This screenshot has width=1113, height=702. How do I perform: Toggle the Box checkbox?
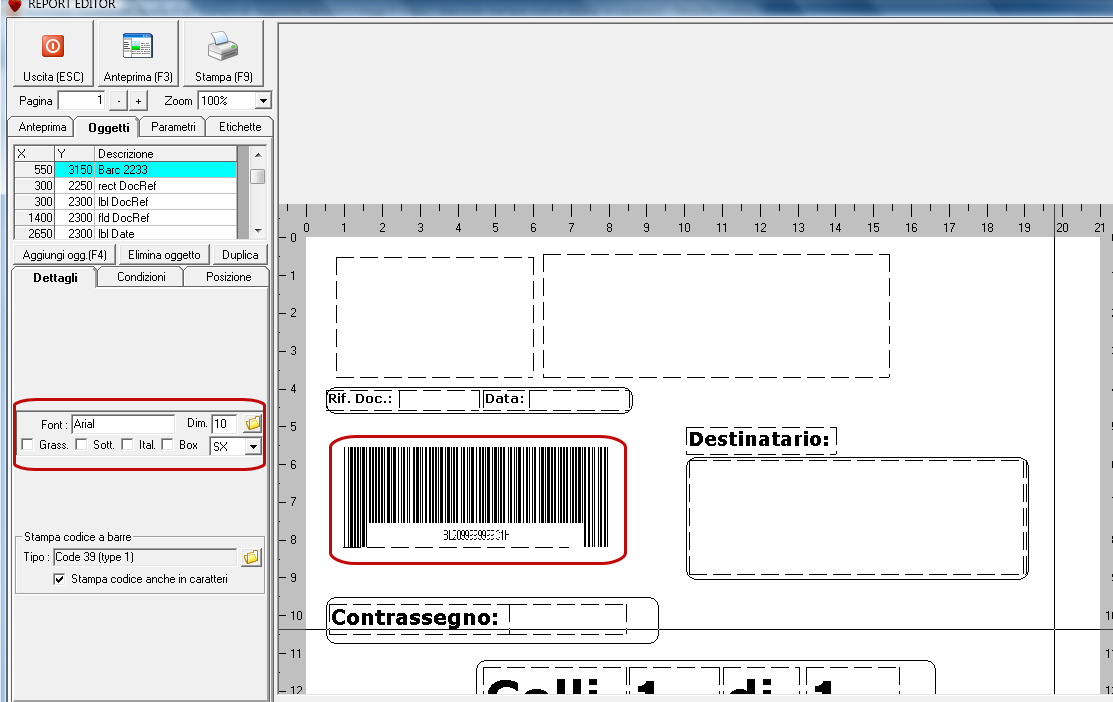168,444
